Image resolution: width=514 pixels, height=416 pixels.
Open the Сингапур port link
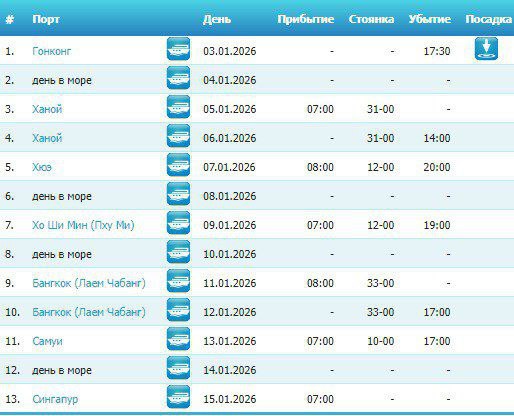tap(55, 399)
